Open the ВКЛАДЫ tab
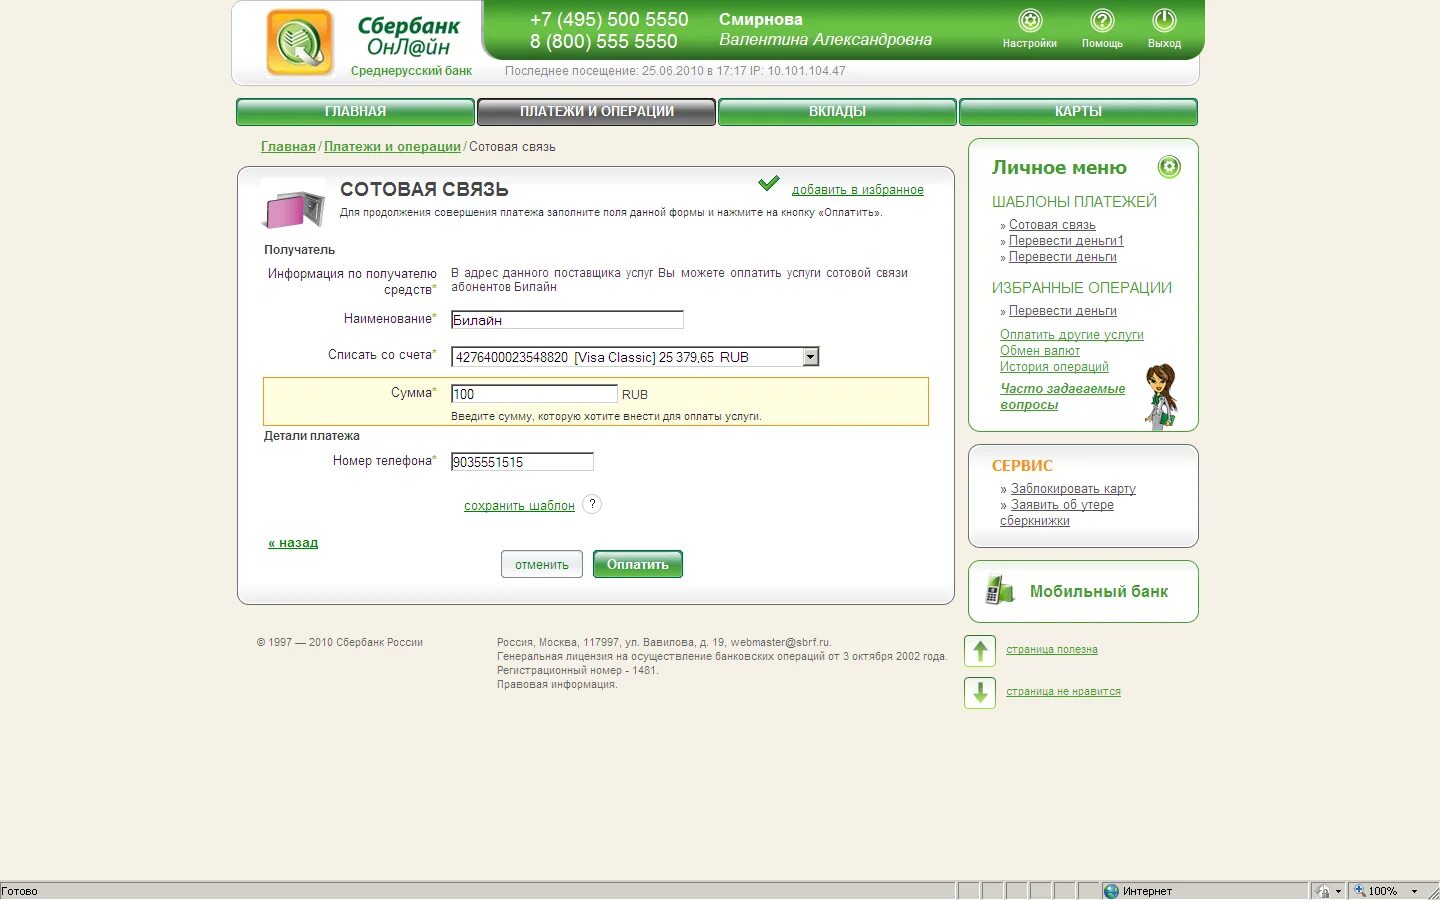Viewport: 1440px width, 900px height. coord(837,112)
